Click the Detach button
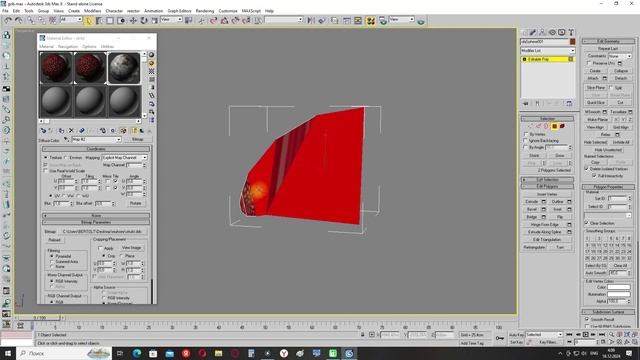This screenshot has height=360, width=640. point(620,78)
